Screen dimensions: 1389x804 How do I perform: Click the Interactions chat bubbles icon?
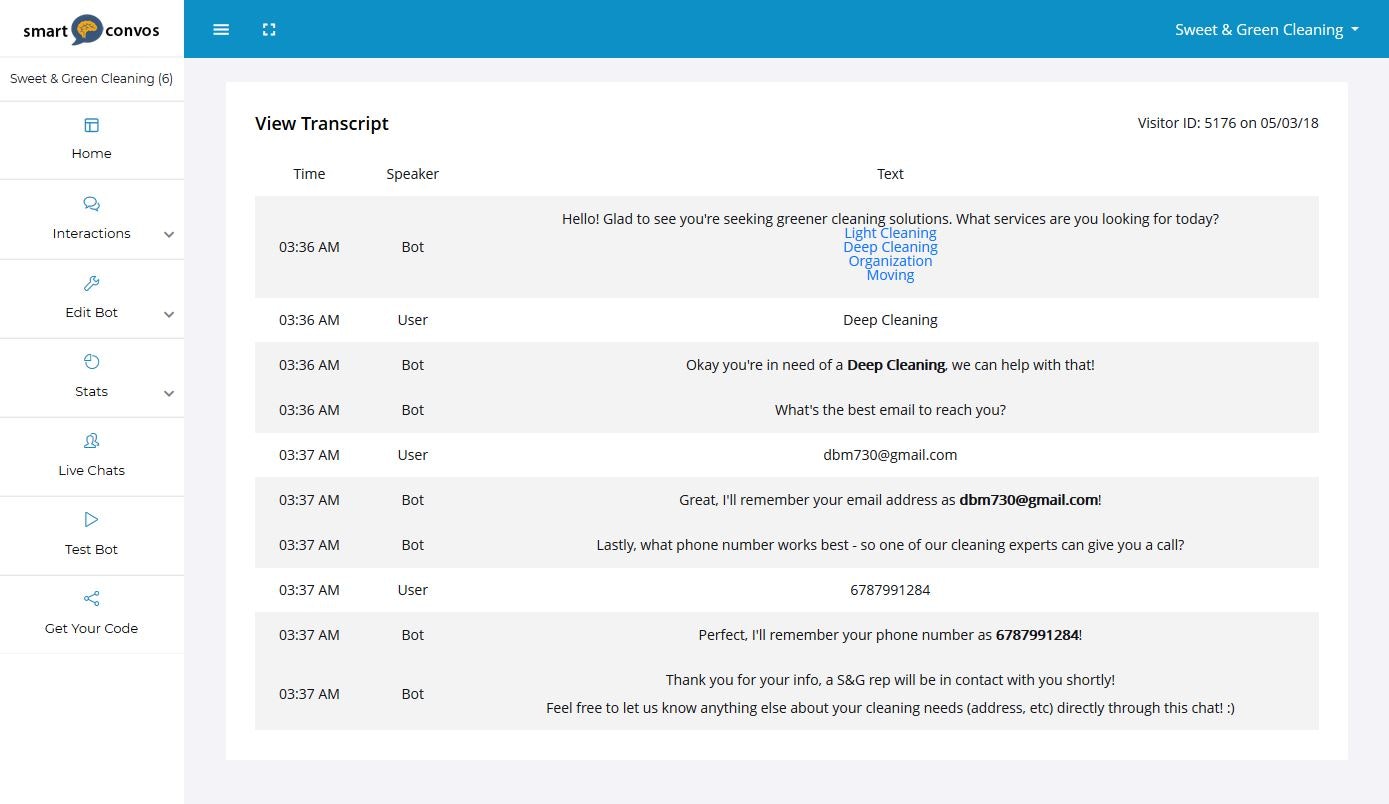pos(91,204)
